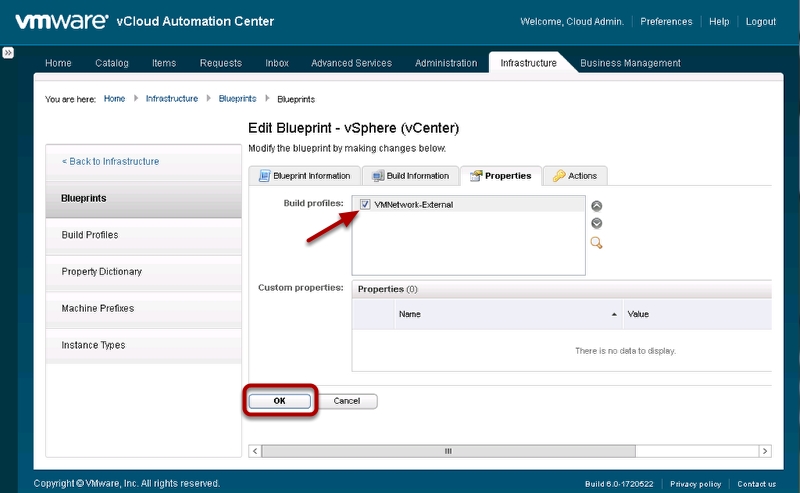
Task: Open the Preferences link
Action: pyautogui.click(x=666, y=21)
